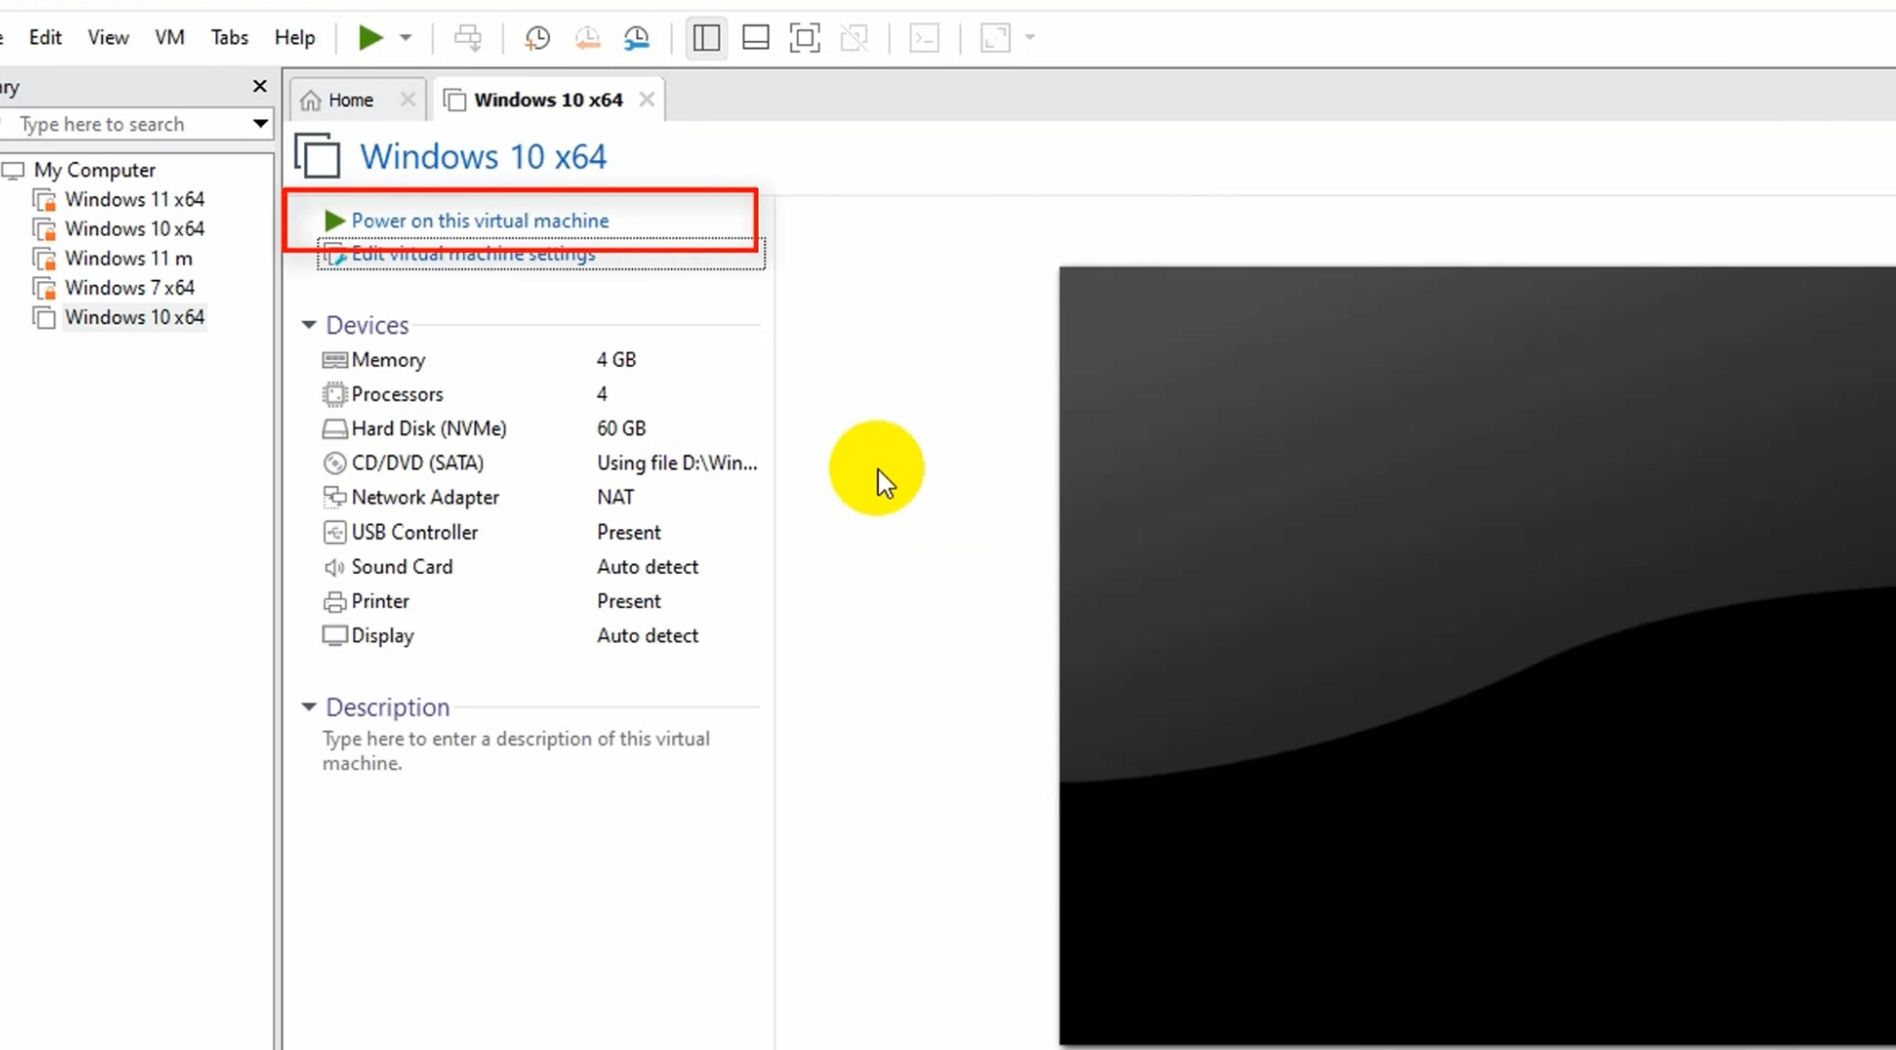Click Power on this virtual machine
This screenshot has width=1896, height=1050.
click(x=480, y=220)
